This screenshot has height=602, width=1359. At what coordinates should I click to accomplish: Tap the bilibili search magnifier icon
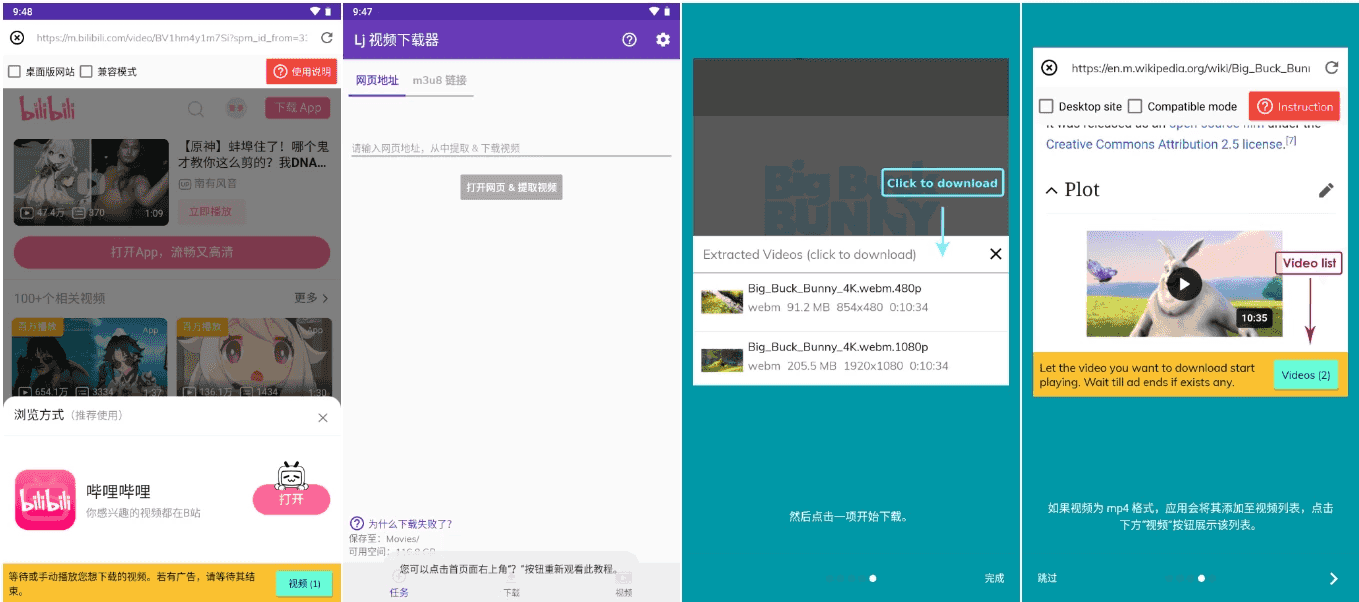(196, 108)
